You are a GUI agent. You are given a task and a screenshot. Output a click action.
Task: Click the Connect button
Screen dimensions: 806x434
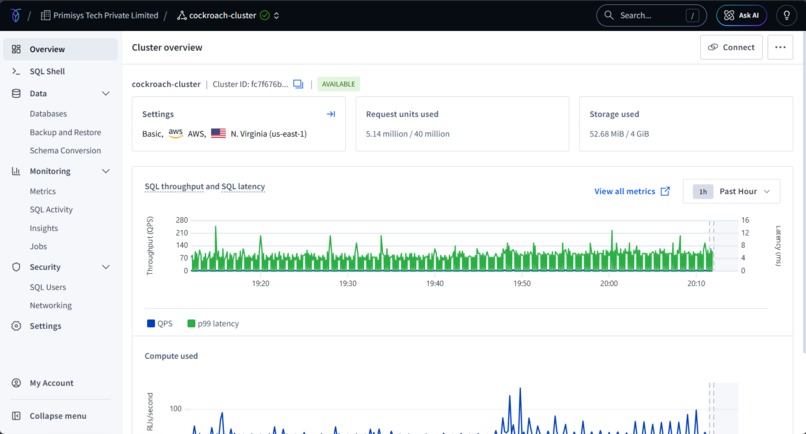731,47
